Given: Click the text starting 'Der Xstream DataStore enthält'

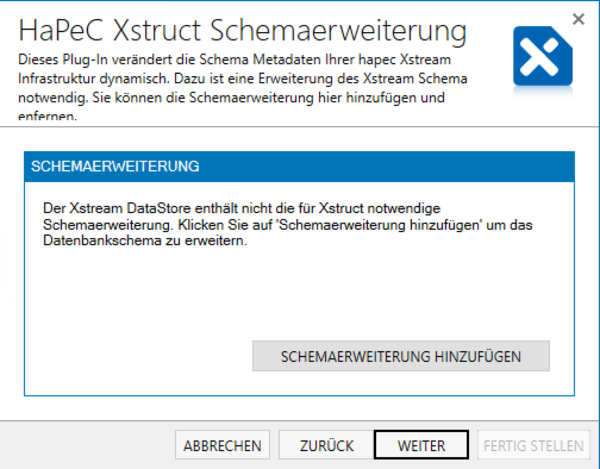Looking at the screenshot, I should (287, 225).
